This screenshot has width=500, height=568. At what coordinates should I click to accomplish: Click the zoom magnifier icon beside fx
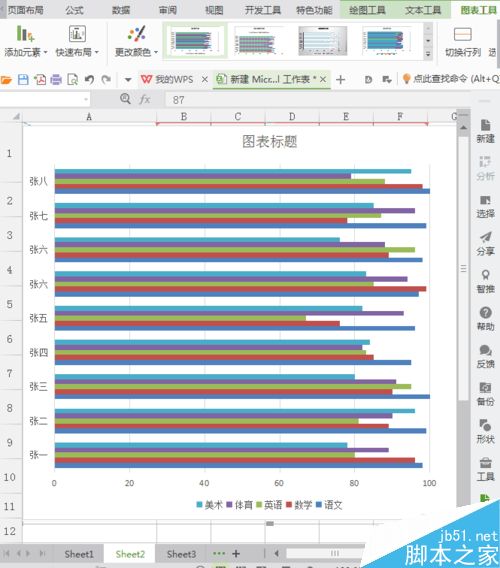click(x=125, y=99)
